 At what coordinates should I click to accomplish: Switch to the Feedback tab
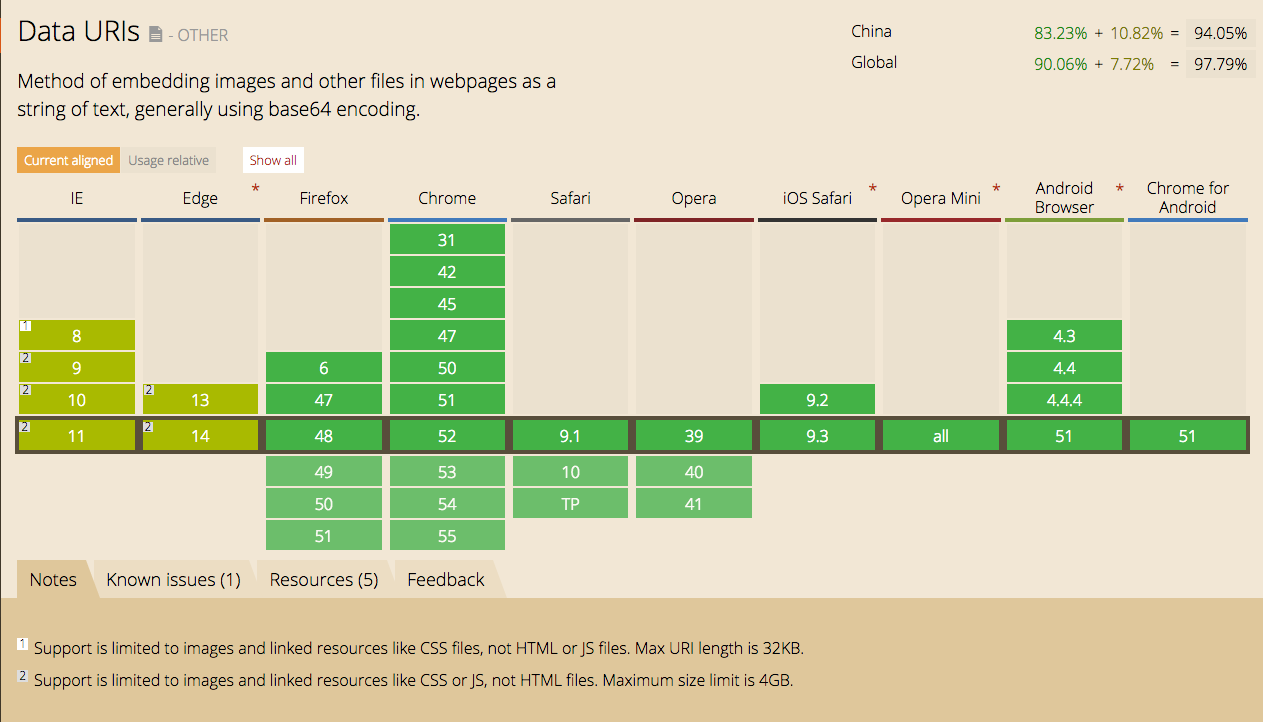point(446,580)
